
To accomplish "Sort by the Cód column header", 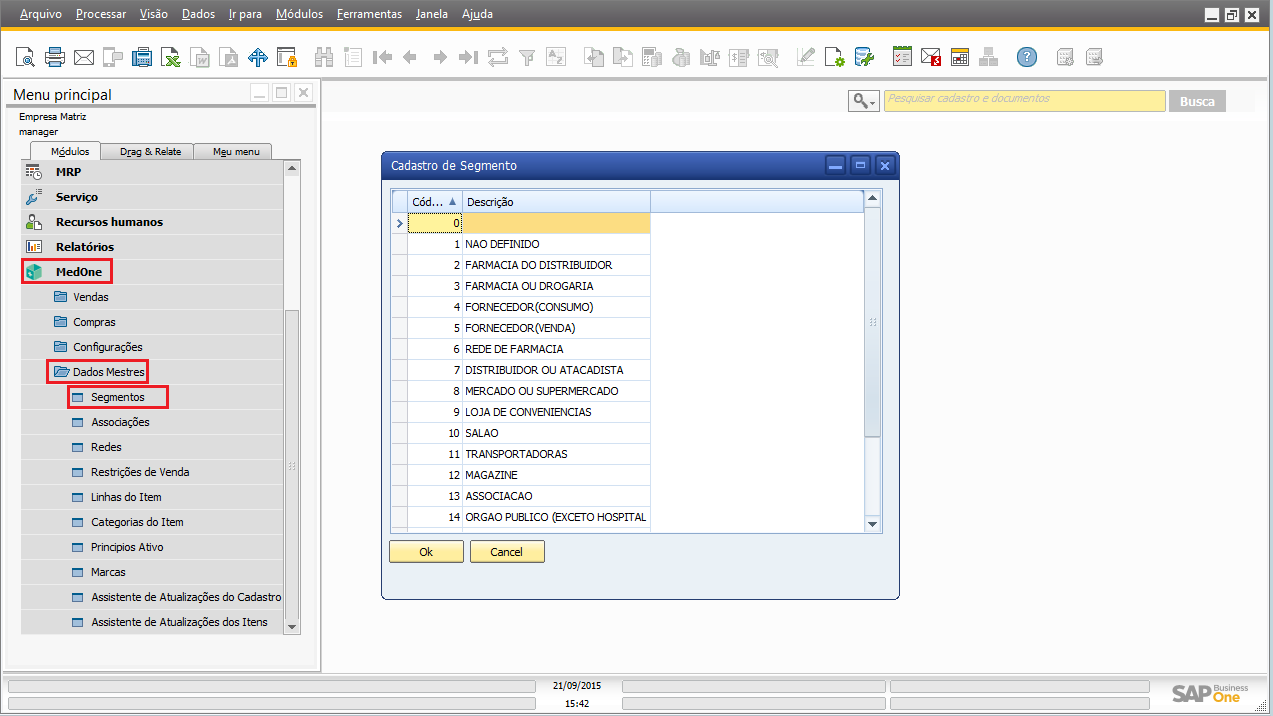I will coord(435,202).
